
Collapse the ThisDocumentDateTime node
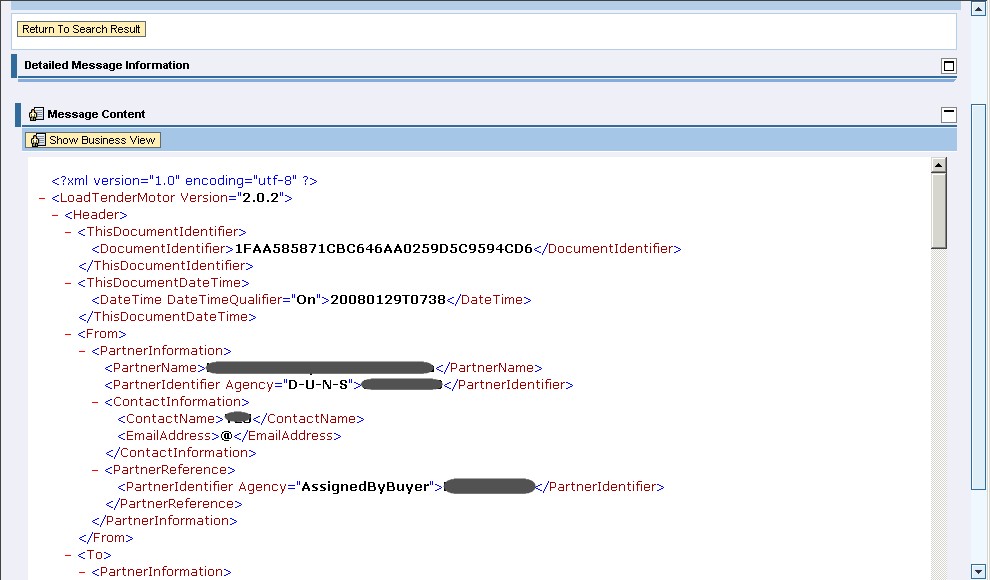coord(69,283)
